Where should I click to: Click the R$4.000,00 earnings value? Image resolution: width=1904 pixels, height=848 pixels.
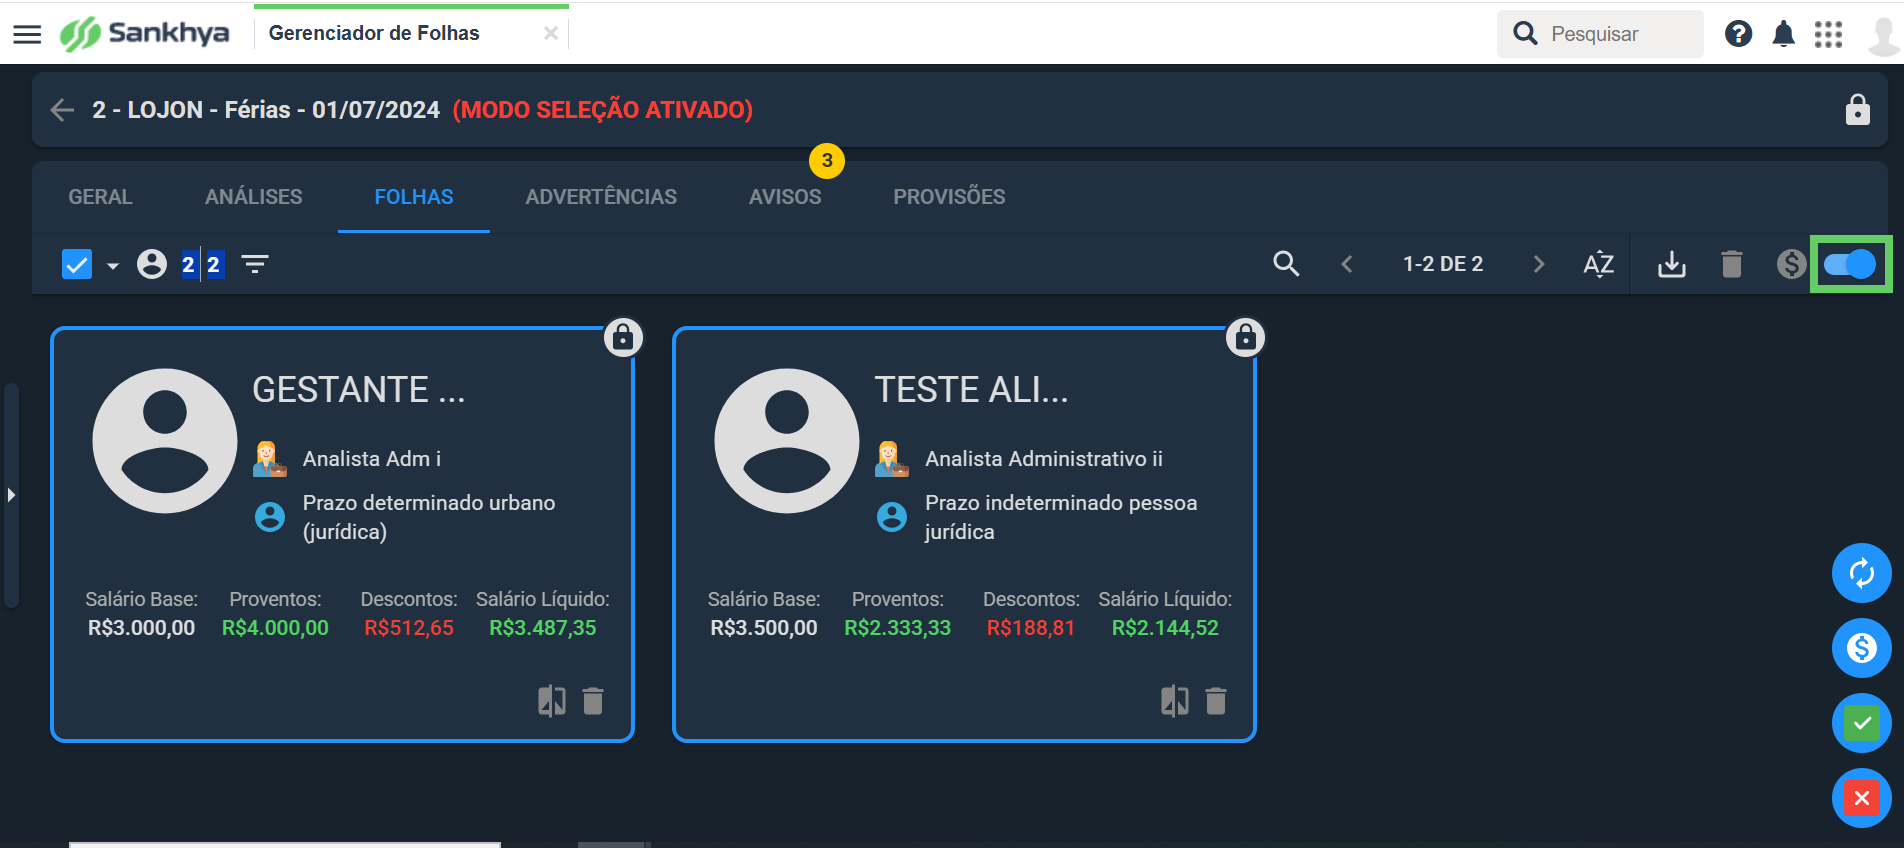tap(275, 628)
